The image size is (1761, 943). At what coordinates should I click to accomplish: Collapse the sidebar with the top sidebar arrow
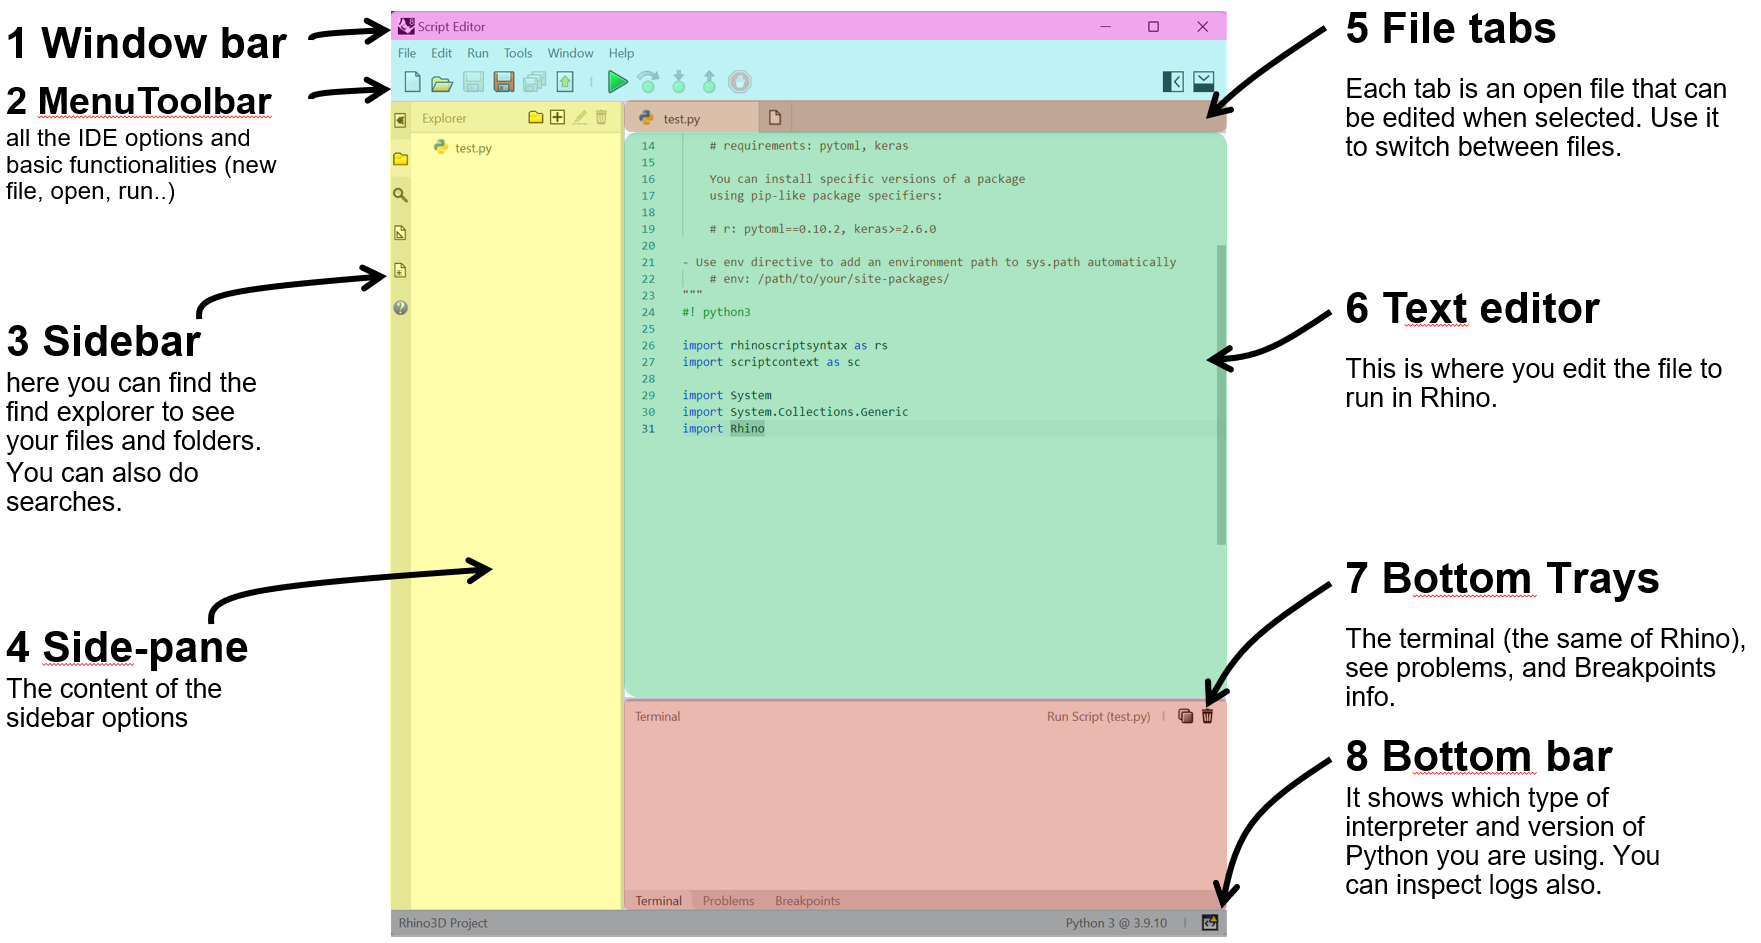pyautogui.click(x=400, y=120)
